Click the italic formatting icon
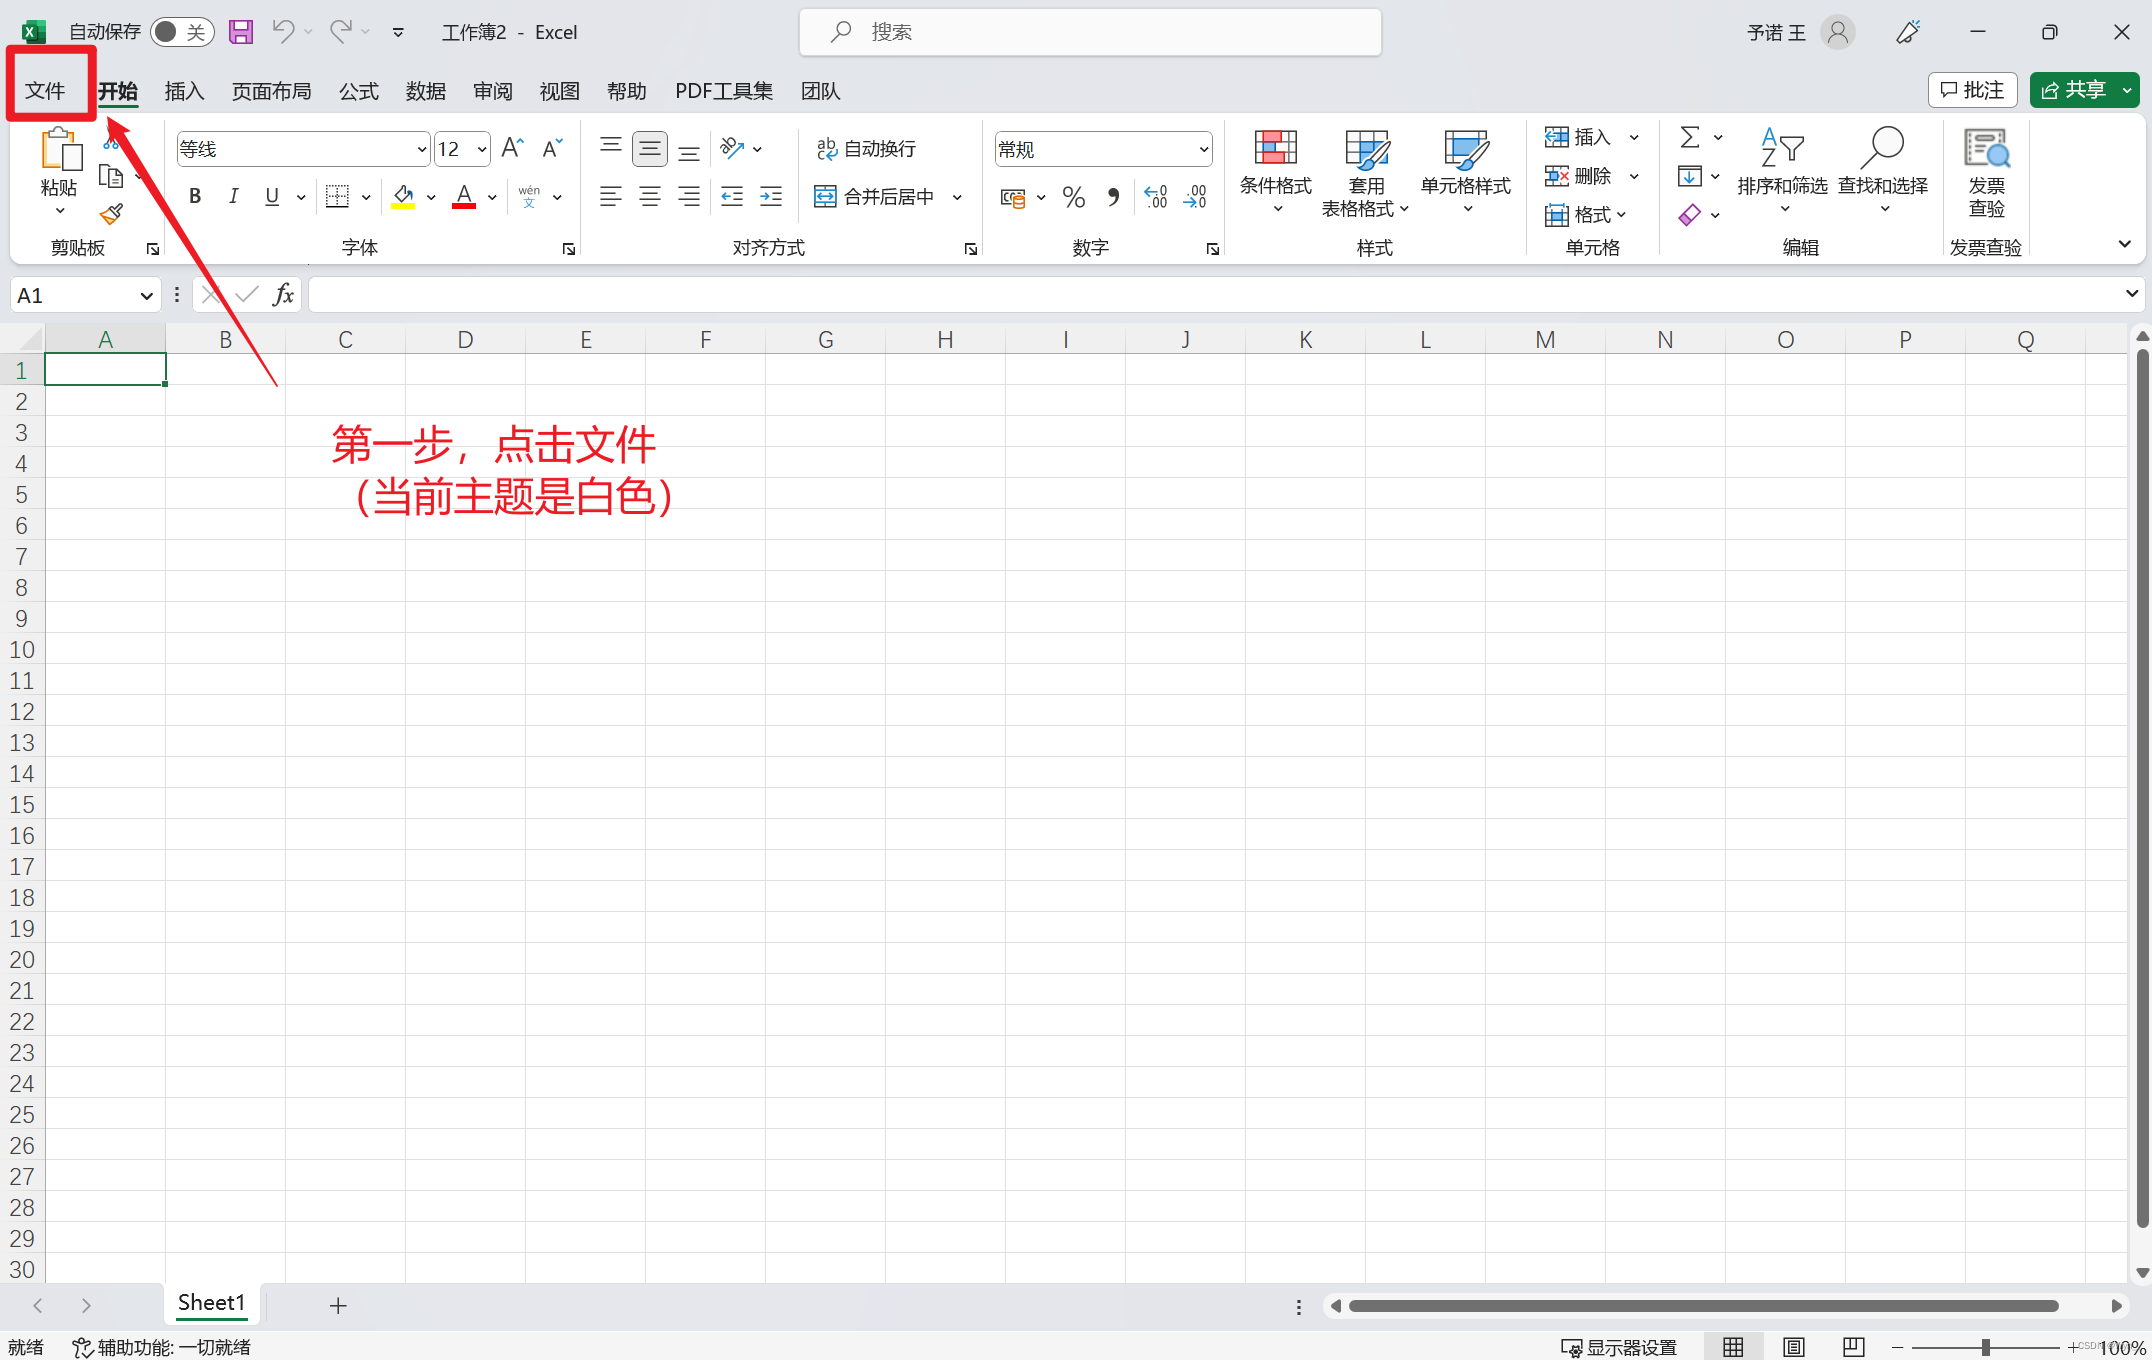The height and width of the screenshot is (1360, 2152). pos(233,197)
